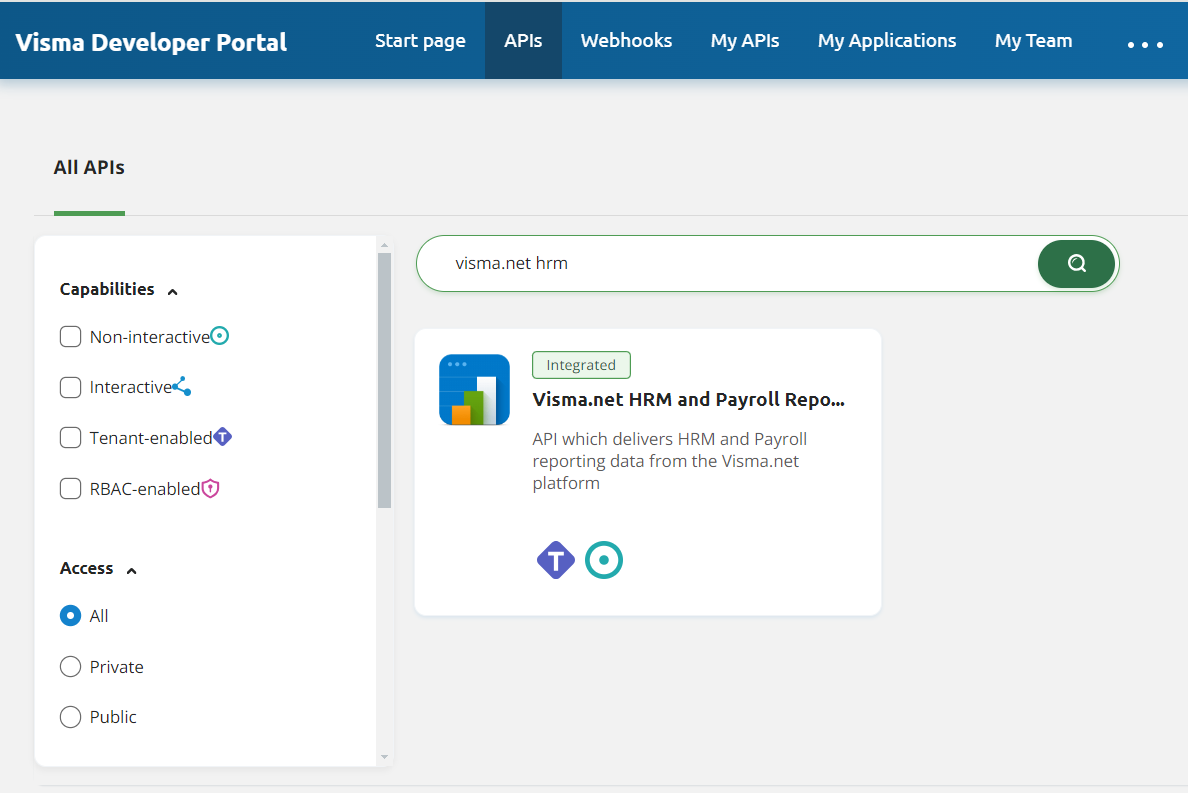This screenshot has width=1188, height=793.
Task: Open the ellipsis navigation menu
Action: tap(1144, 44)
